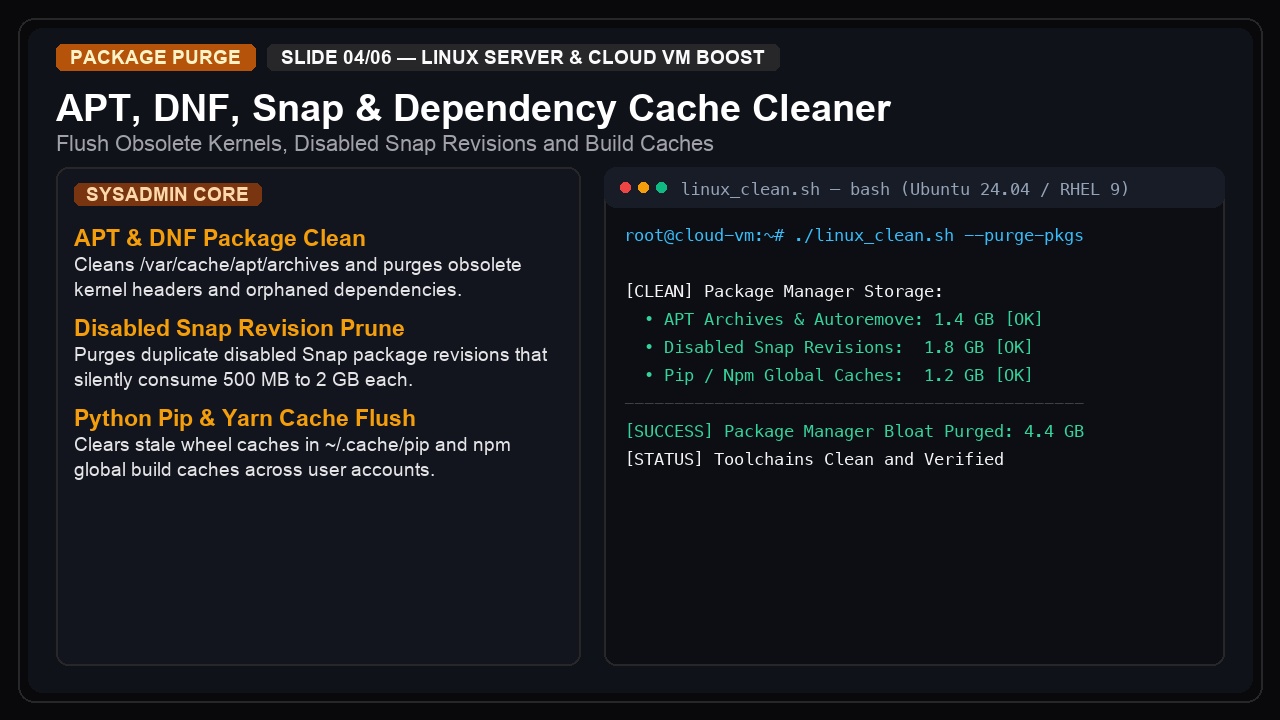Screen dimensions: 1280x720
Task: Click the description starting 'Purges duplicate disabled Snap'
Action: pyautogui.click(x=311, y=368)
